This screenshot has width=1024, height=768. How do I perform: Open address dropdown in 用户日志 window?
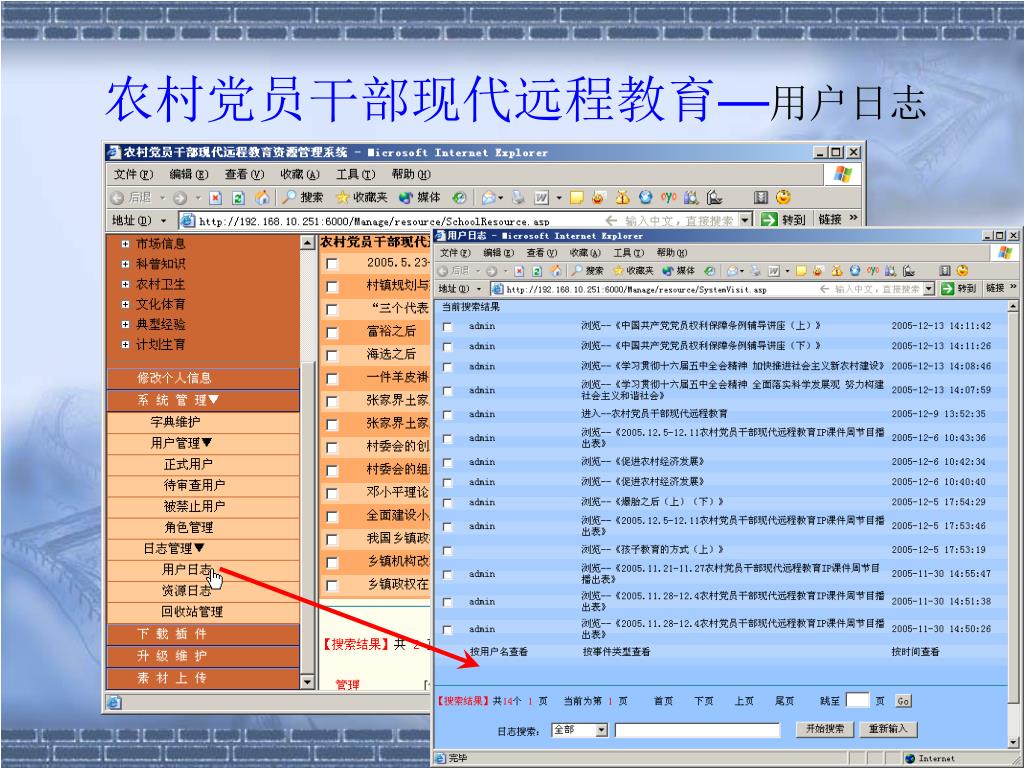pyautogui.click(x=929, y=289)
